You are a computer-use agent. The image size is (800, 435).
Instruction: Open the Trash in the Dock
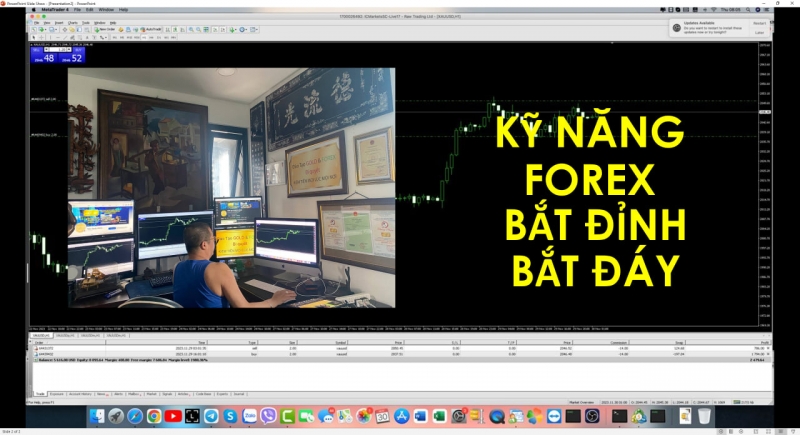pyautogui.click(x=704, y=416)
